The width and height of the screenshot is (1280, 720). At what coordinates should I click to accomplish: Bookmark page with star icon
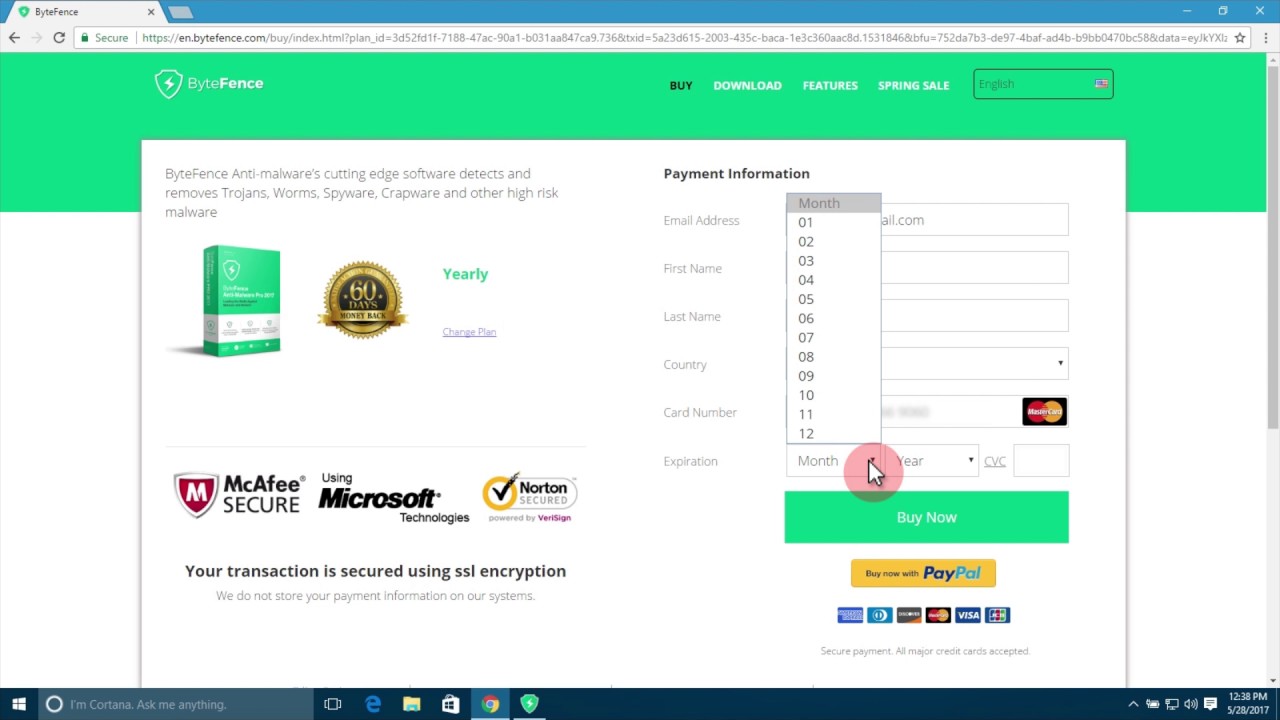coord(1240,38)
